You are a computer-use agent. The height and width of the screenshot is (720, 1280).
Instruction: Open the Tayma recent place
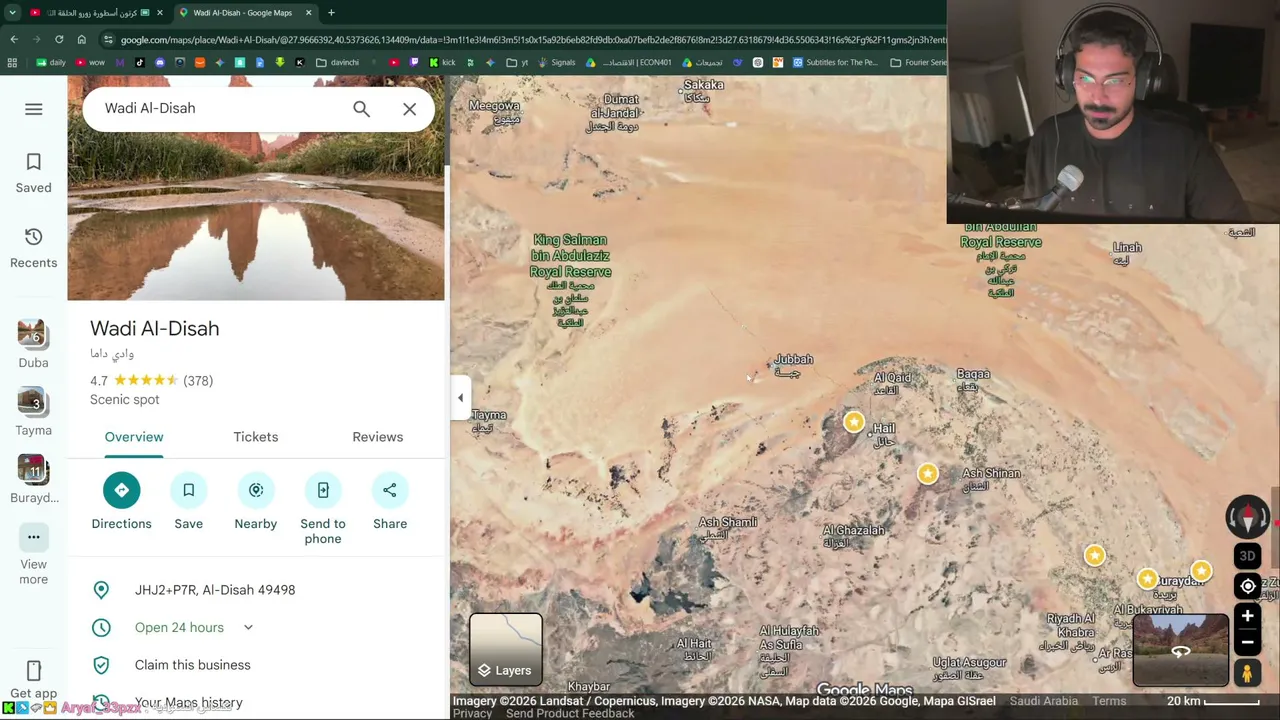(33, 412)
